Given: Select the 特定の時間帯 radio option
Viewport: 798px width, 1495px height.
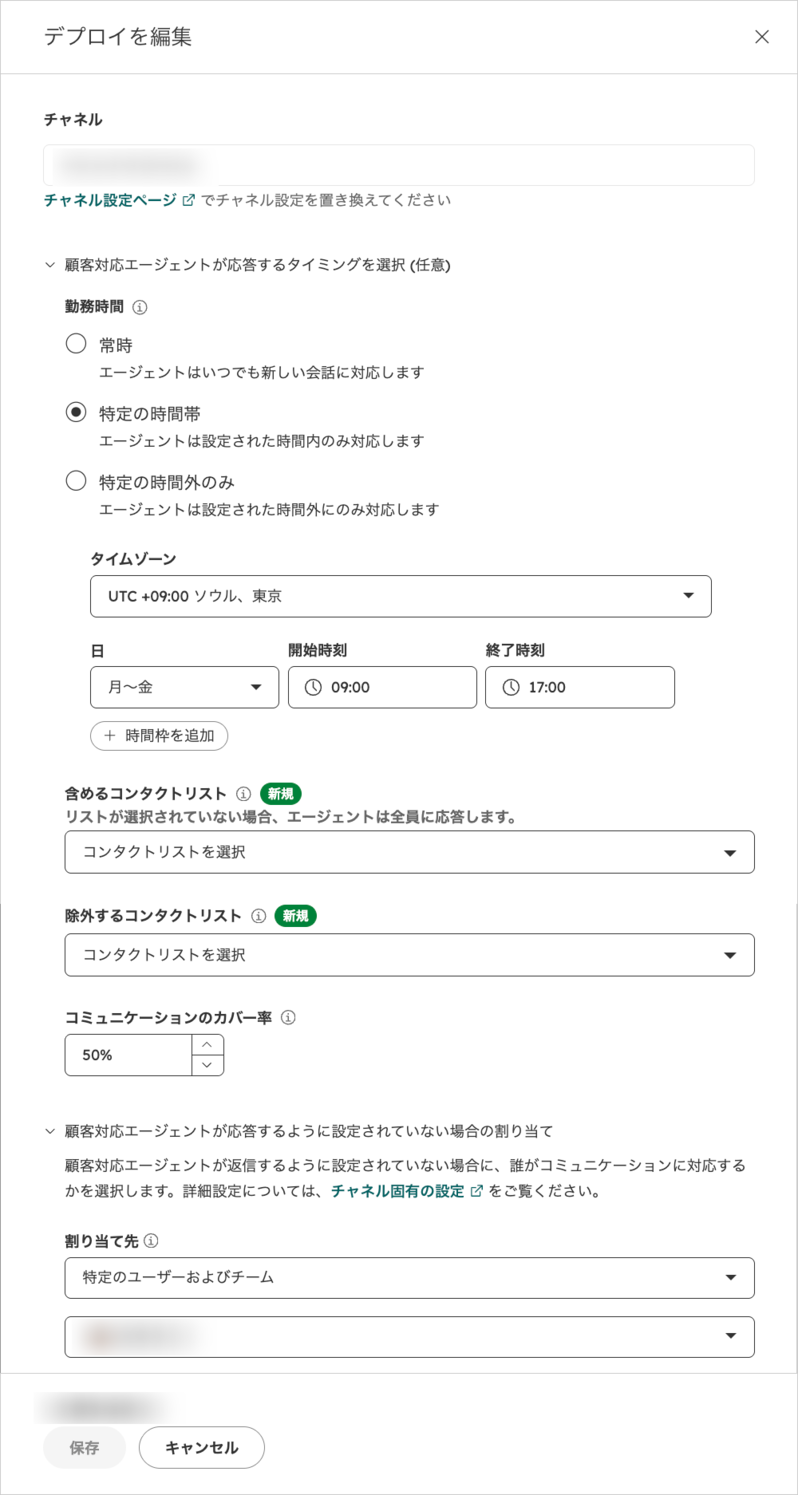Looking at the screenshot, I should (76, 412).
